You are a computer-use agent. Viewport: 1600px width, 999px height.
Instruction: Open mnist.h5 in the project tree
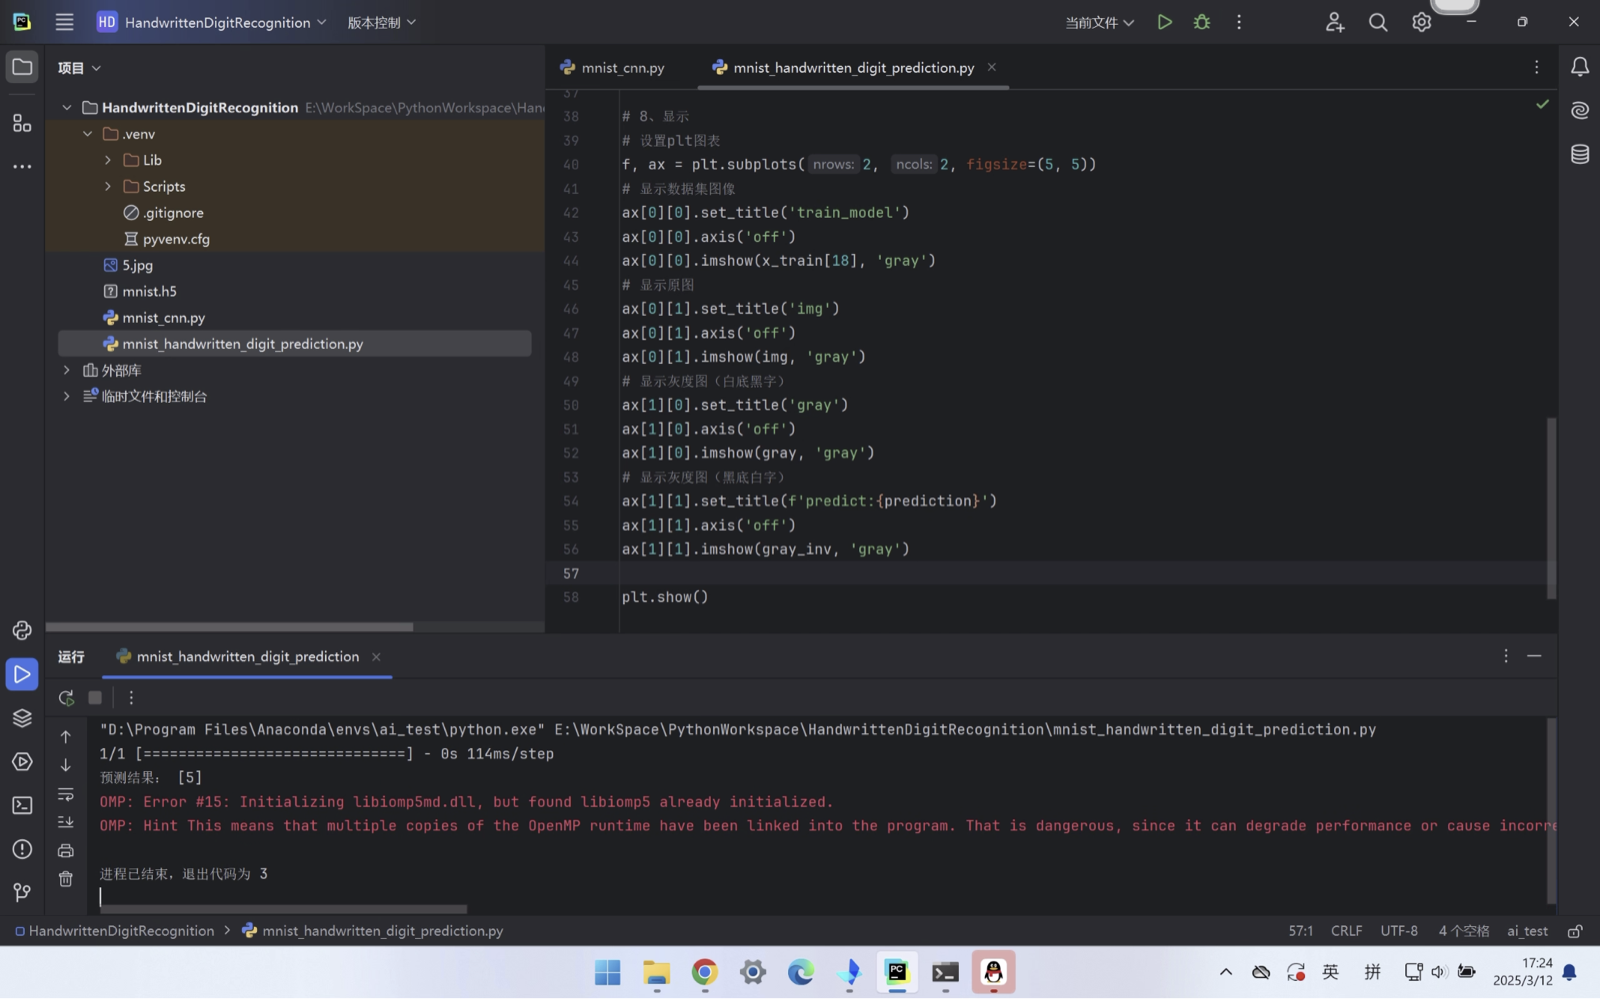point(150,291)
